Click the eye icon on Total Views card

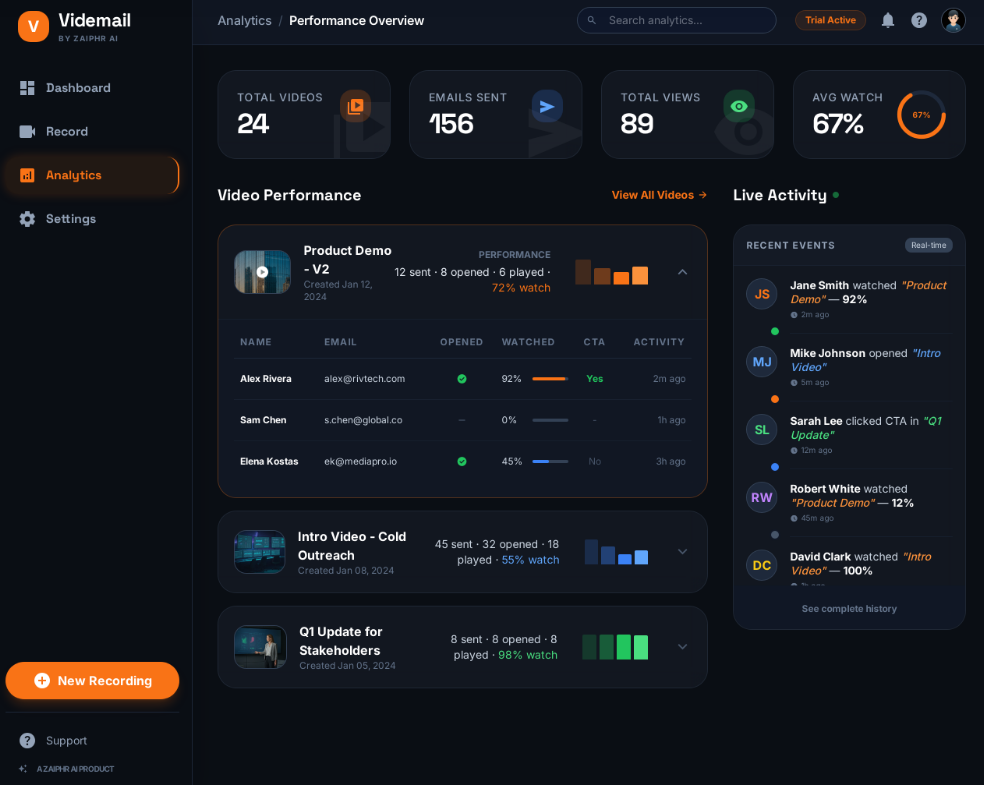point(739,105)
